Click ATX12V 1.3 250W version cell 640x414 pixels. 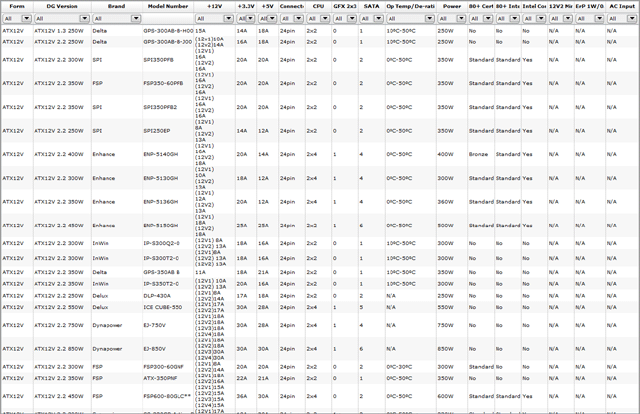point(59,31)
